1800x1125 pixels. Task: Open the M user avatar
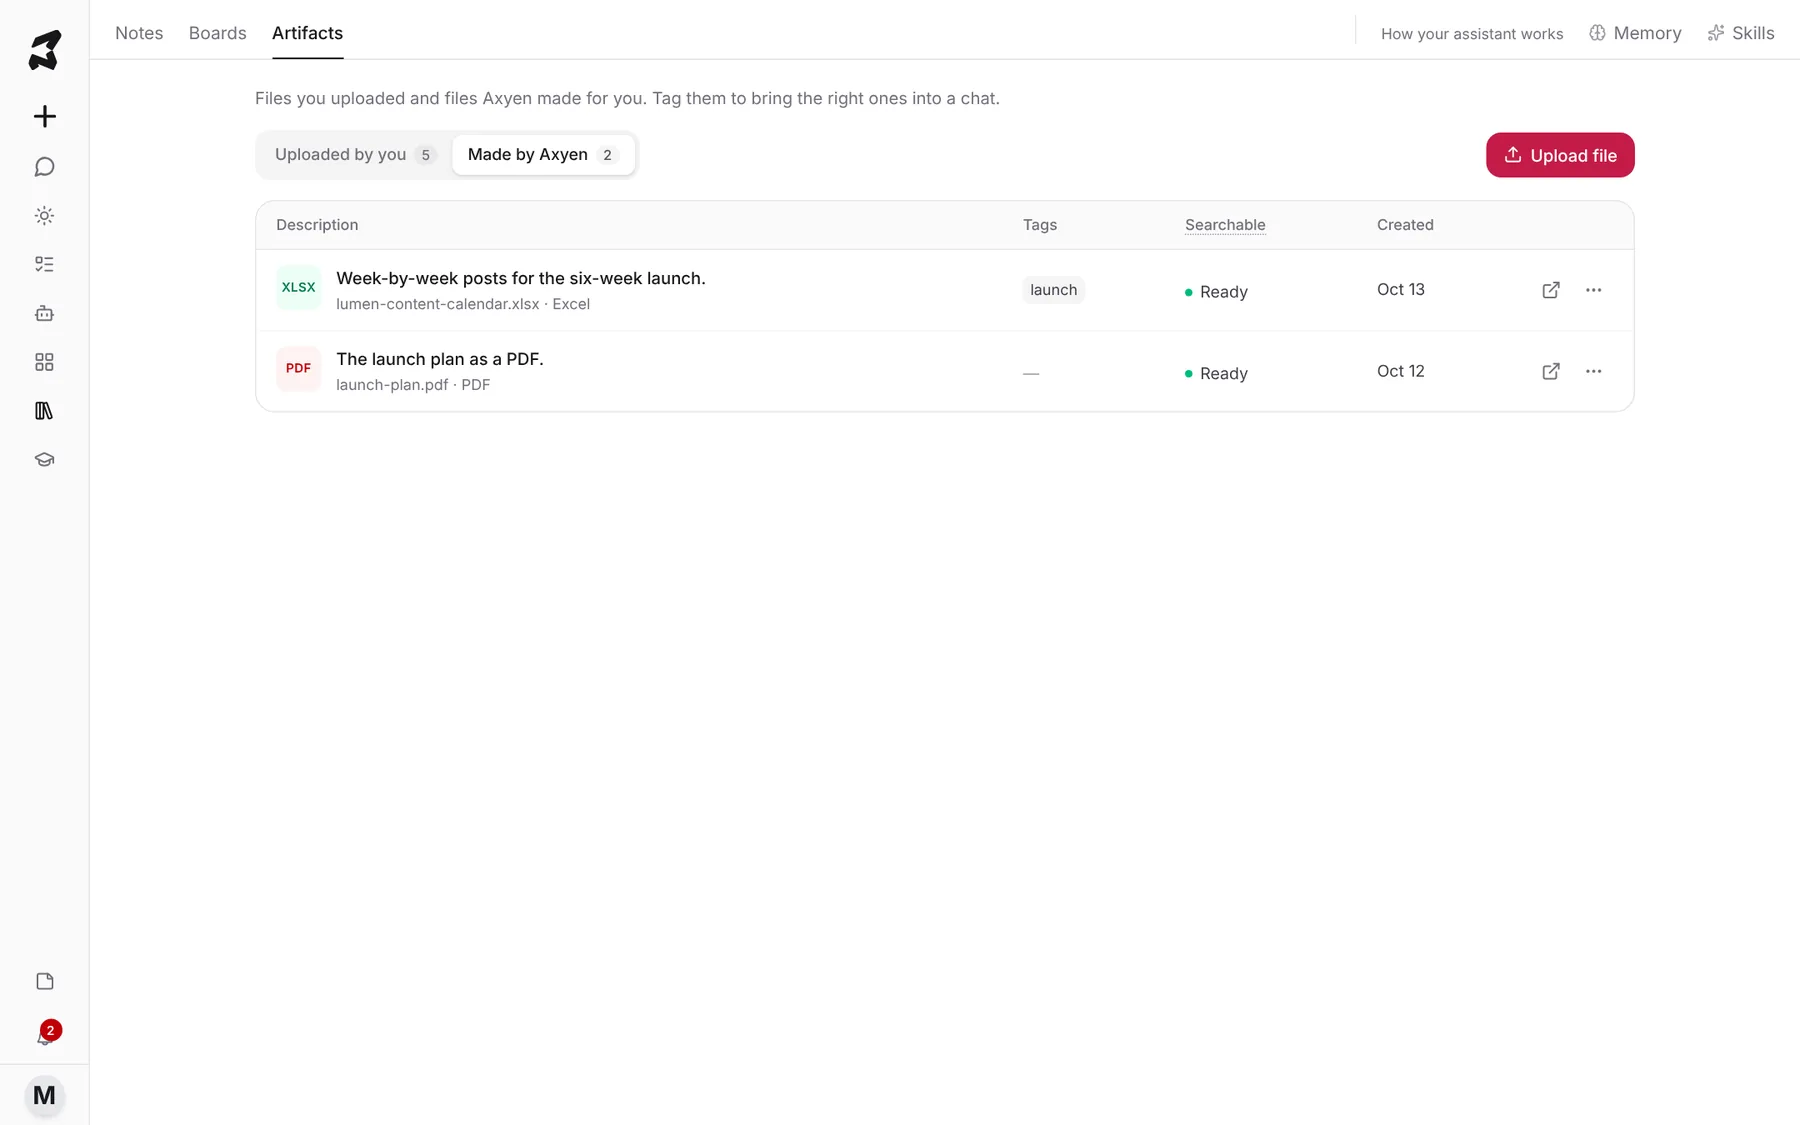(44, 1096)
